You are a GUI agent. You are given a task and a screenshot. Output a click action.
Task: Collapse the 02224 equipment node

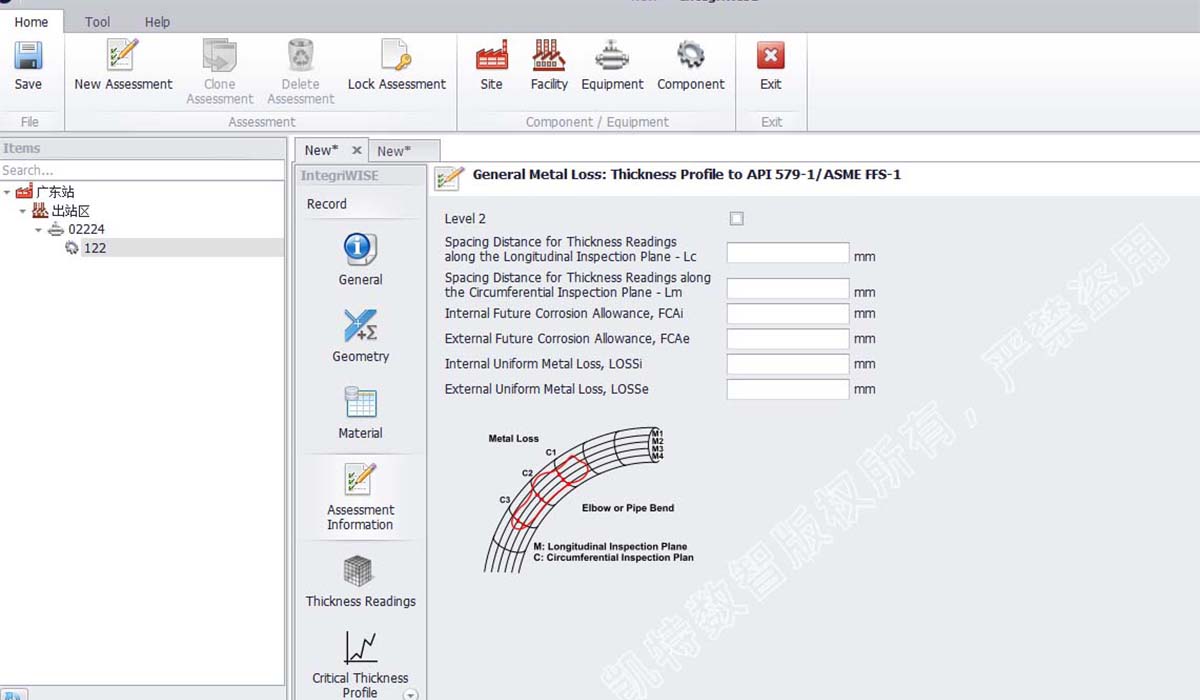[39, 230]
